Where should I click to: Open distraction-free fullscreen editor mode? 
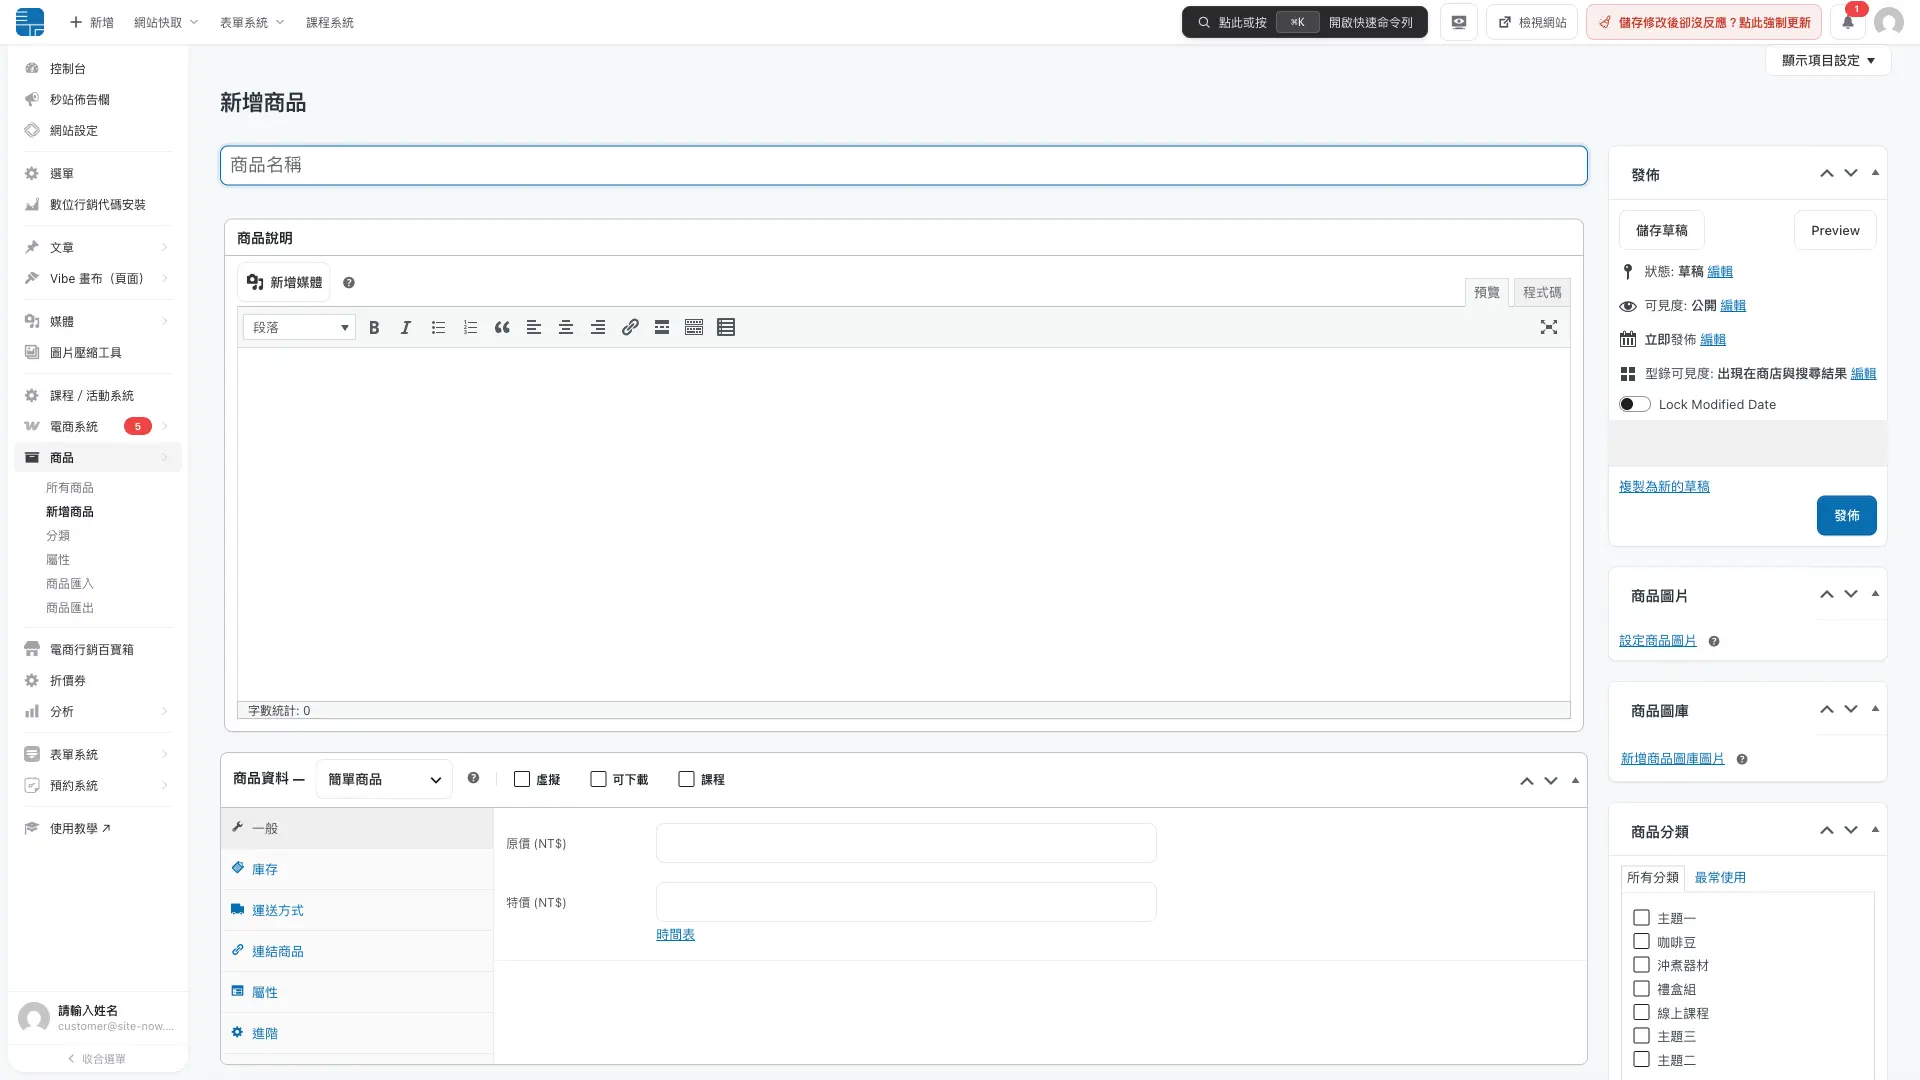(x=1549, y=327)
